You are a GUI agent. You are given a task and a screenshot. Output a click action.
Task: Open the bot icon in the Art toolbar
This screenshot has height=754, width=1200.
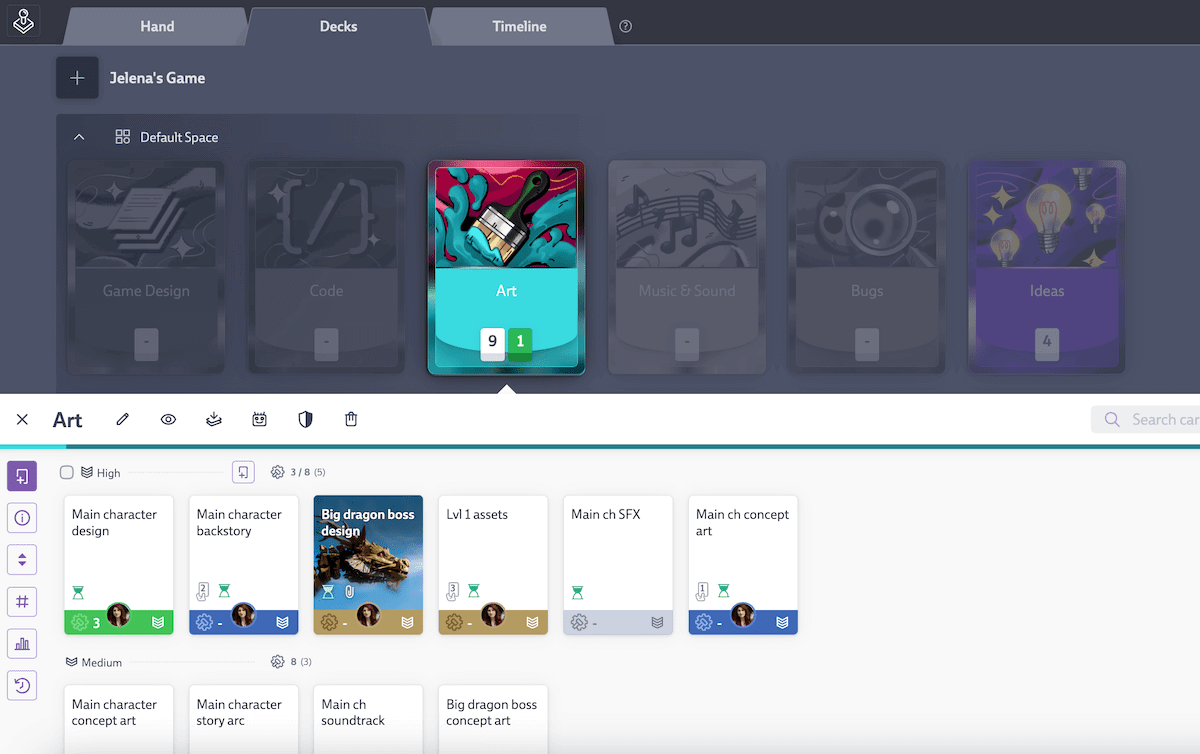pos(259,419)
